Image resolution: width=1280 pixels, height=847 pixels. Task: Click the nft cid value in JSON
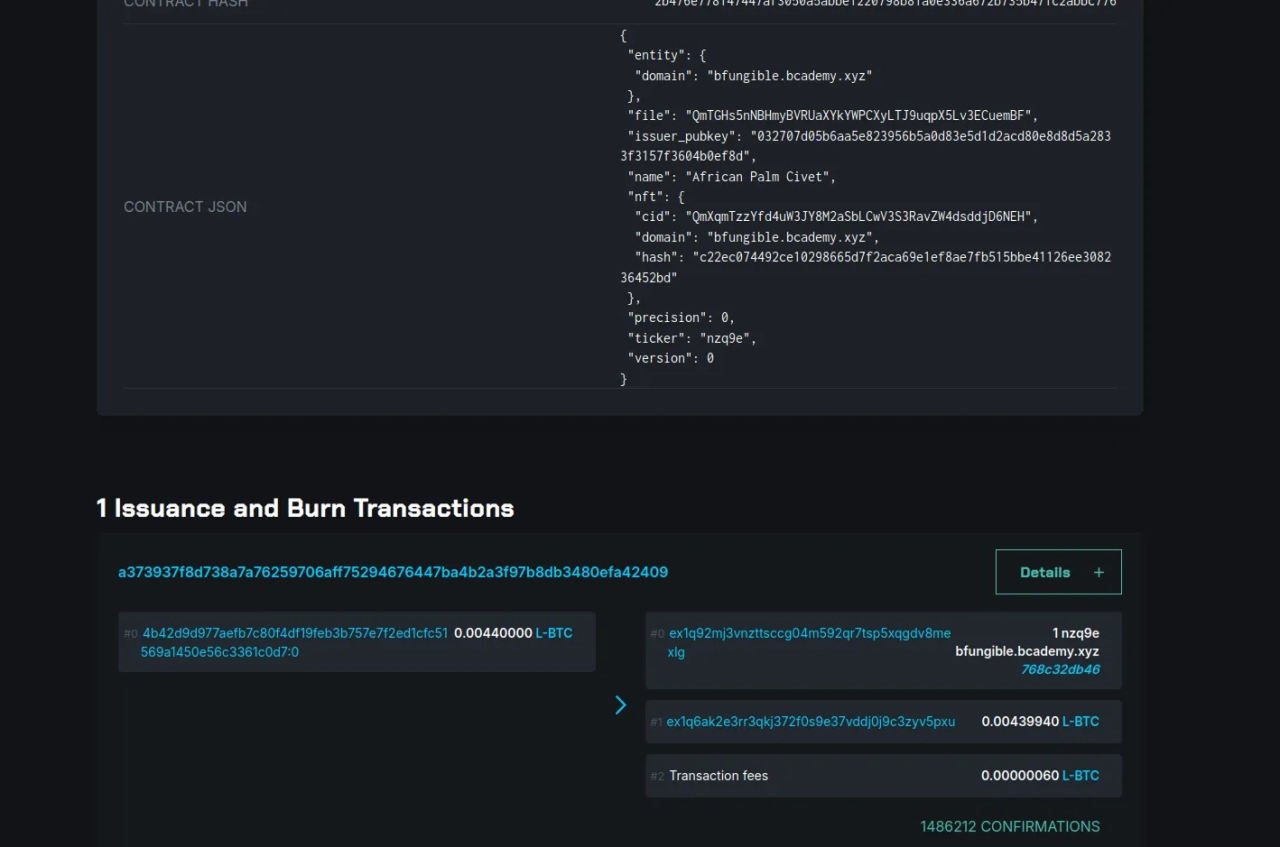pyautogui.click(x=861, y=217)
